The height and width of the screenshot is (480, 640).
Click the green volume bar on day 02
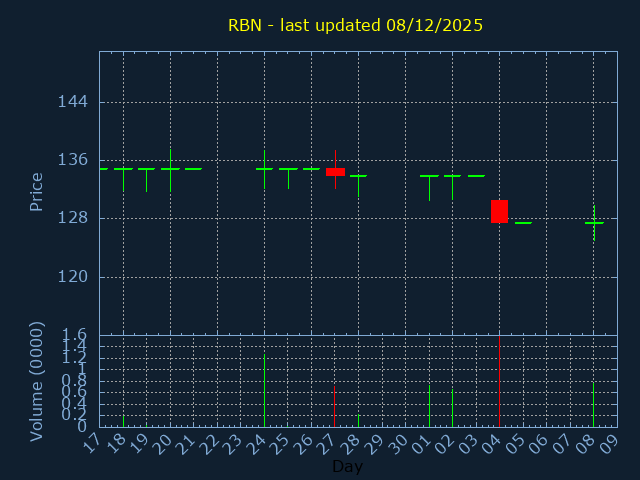[452, 408]
